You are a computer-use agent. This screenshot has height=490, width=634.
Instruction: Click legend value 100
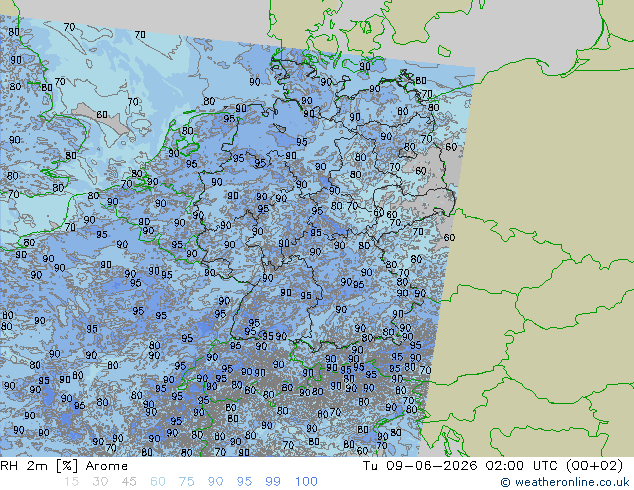pyautogui.click(x=306, y=482)
